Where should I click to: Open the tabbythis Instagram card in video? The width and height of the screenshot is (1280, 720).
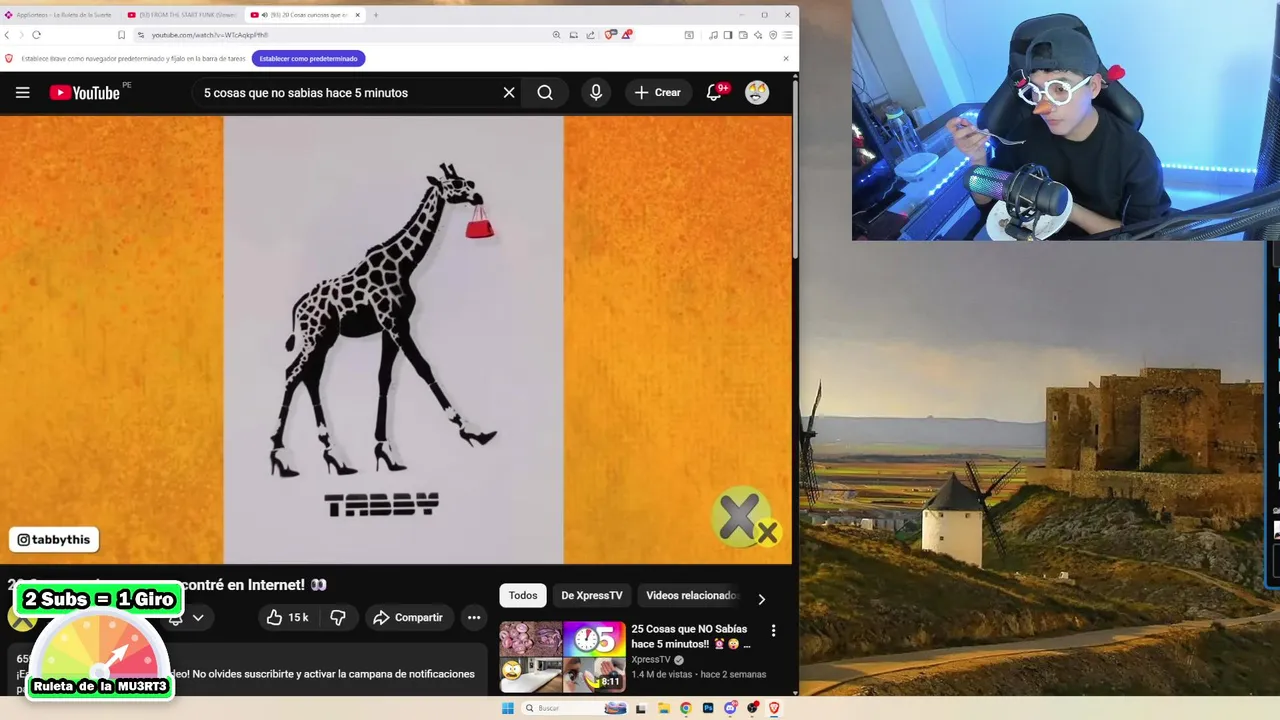(x=54, y=539)
